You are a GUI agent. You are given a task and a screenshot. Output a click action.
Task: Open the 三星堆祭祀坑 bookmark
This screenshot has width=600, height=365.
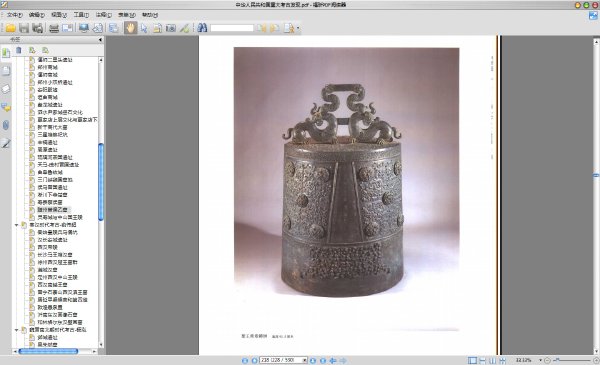pos(52,135)
